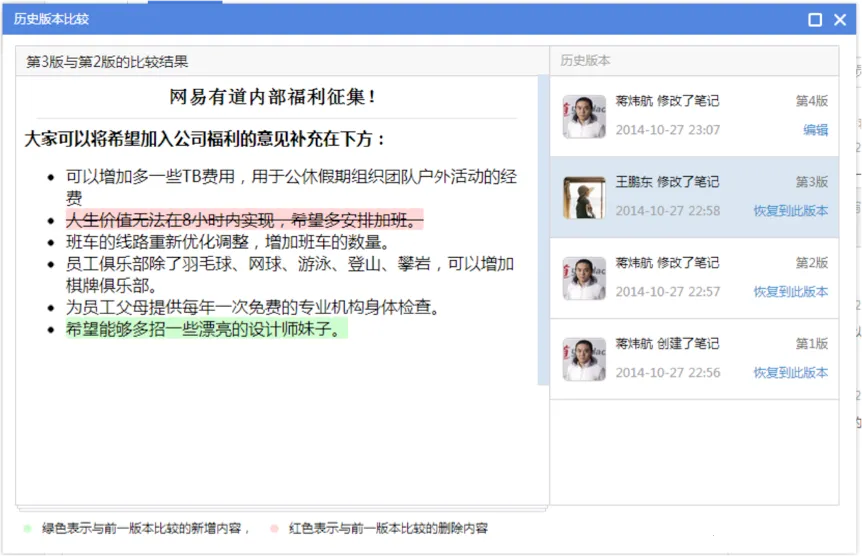Image resolution: width=862 pixels, height=556 pixels.
Task: Select 蒋炜航 修改了笔记 2014-10-27 22:57 entry
Action: tap(694, 278)
